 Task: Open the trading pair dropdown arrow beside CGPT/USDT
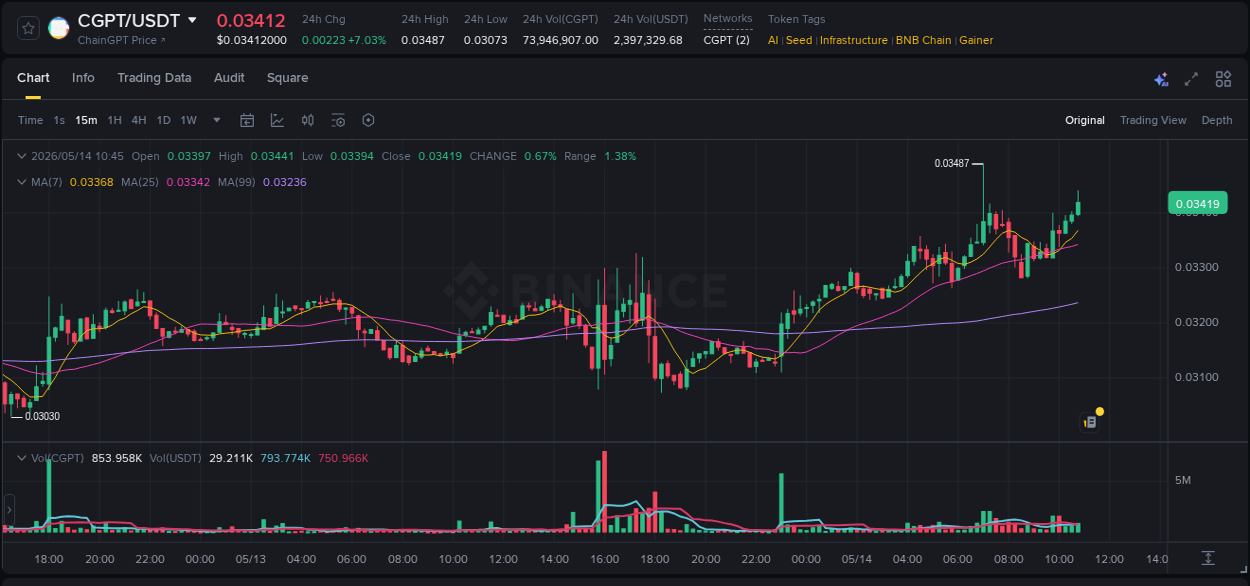tap(192, 20)
